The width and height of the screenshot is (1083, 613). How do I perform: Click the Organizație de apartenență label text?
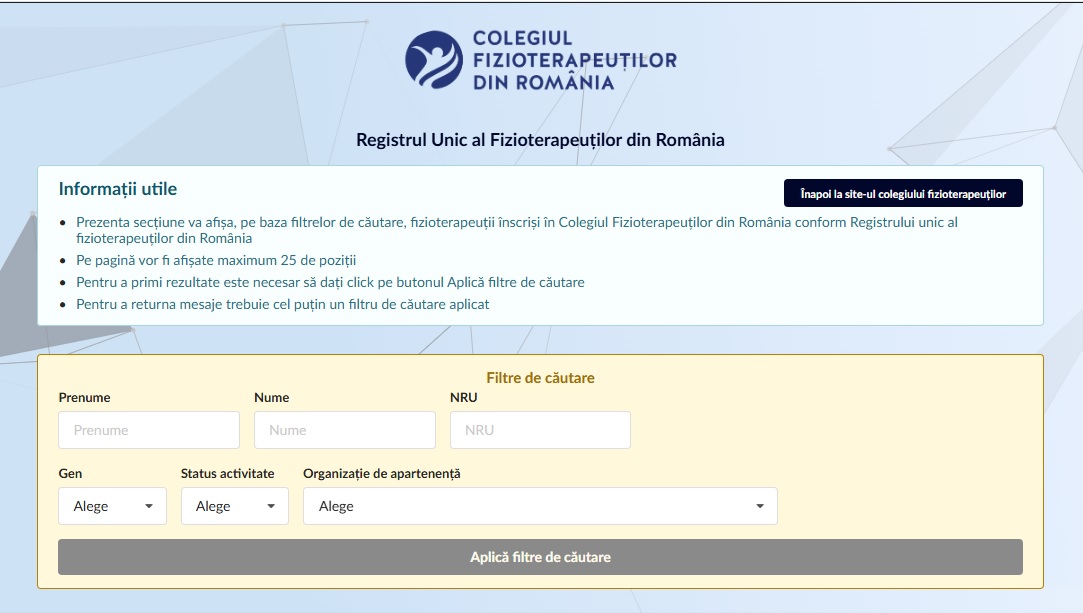(381, 473)
